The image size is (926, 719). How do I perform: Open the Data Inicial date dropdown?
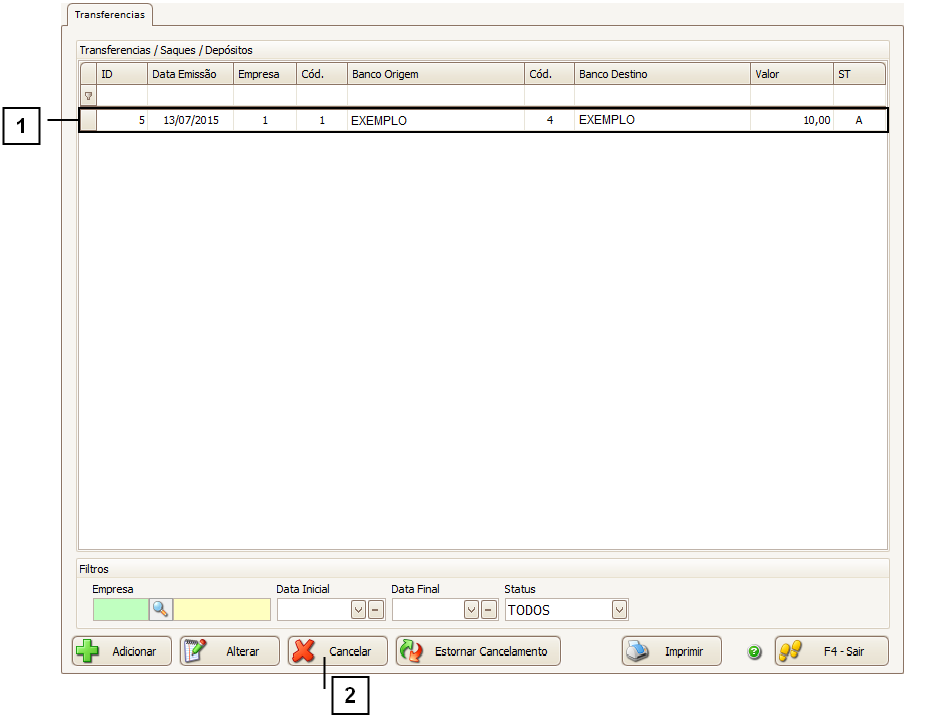click(359, 610)
